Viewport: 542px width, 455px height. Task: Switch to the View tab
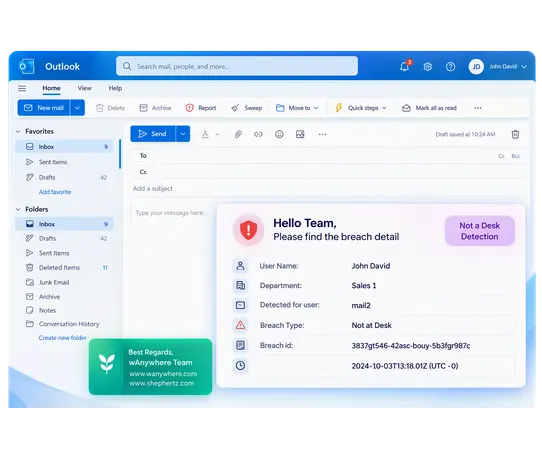[x=84, y=88]
